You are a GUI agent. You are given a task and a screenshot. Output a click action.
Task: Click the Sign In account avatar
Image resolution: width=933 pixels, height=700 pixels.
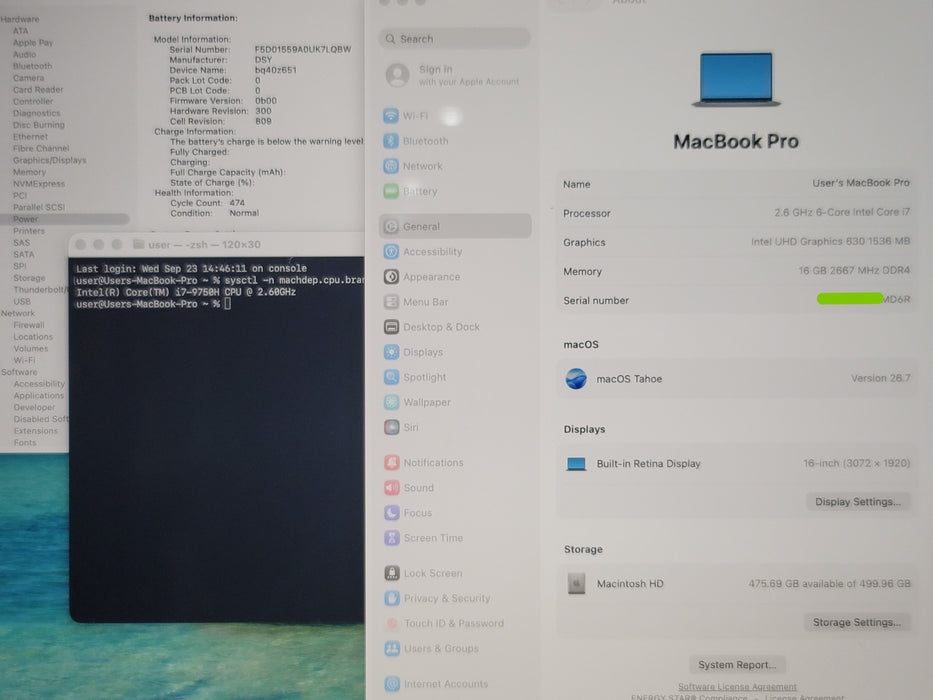397,75
